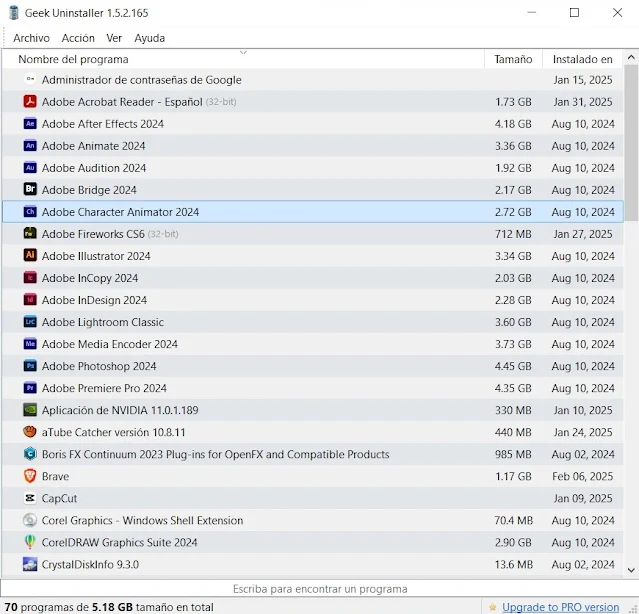Click the Fireworks CS6 icon
The image size is (639, 614).
pos(30,233)
